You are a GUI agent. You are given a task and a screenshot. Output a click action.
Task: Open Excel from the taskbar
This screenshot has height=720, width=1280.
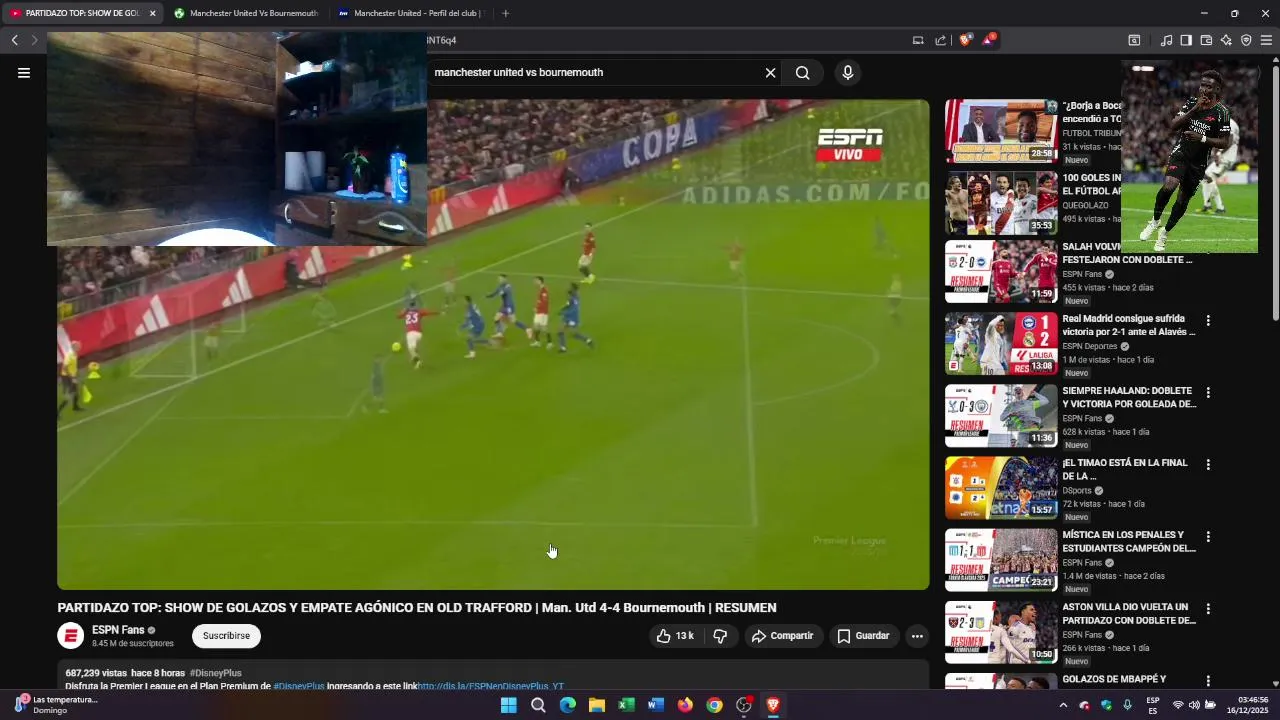click(626, 705)
